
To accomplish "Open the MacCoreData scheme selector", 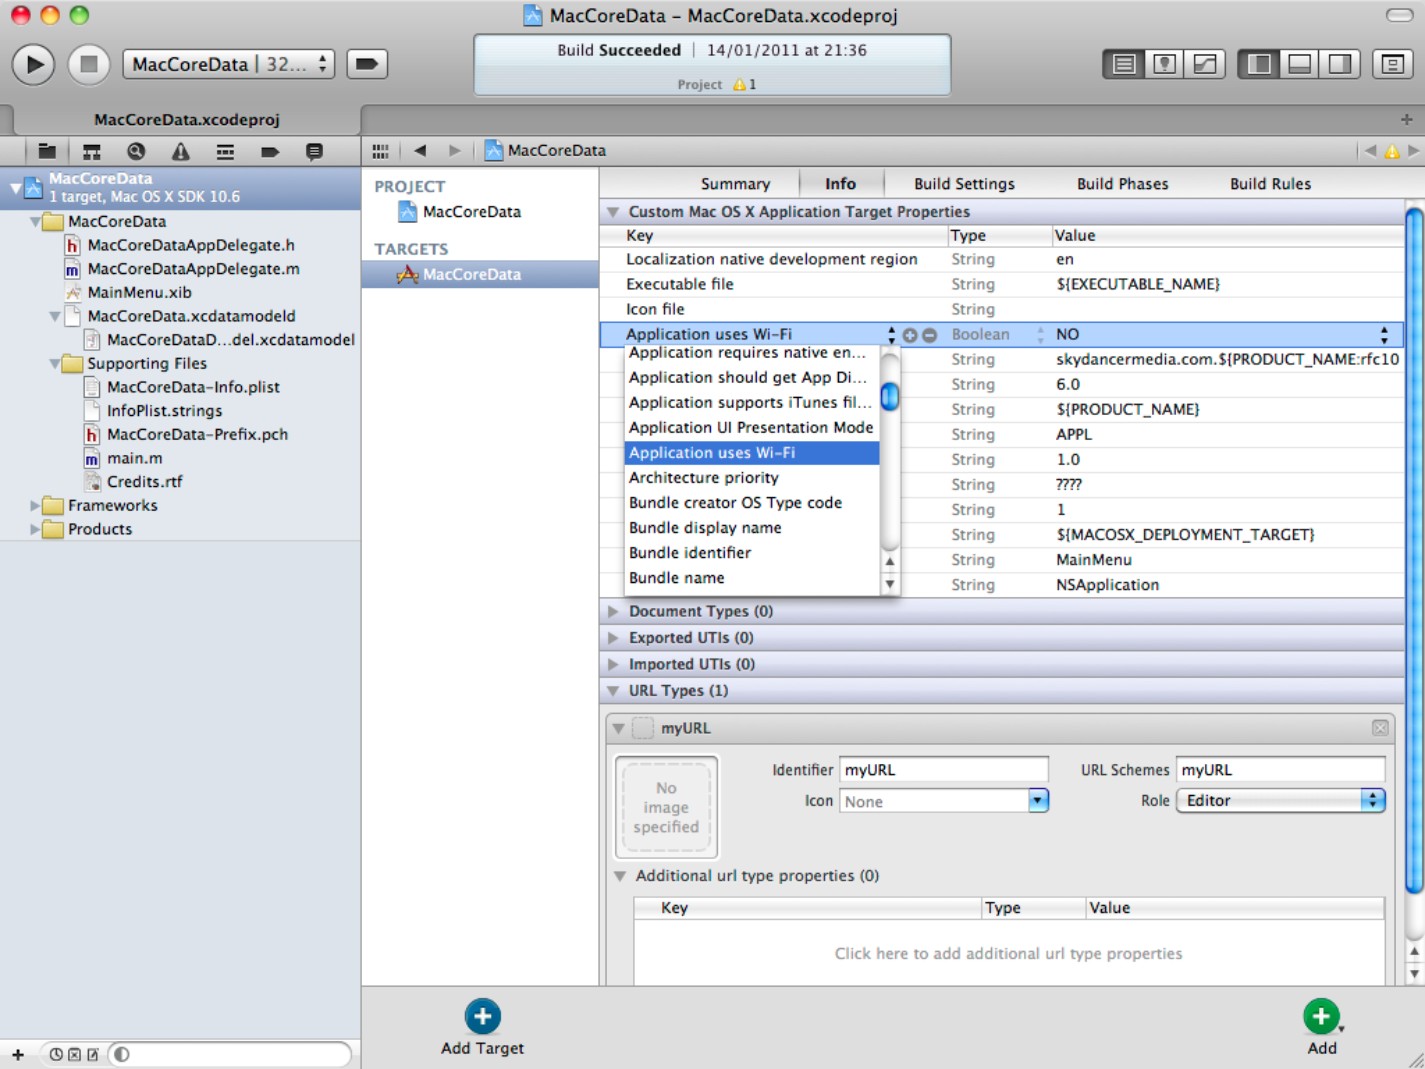I will (x=228, y=64).
